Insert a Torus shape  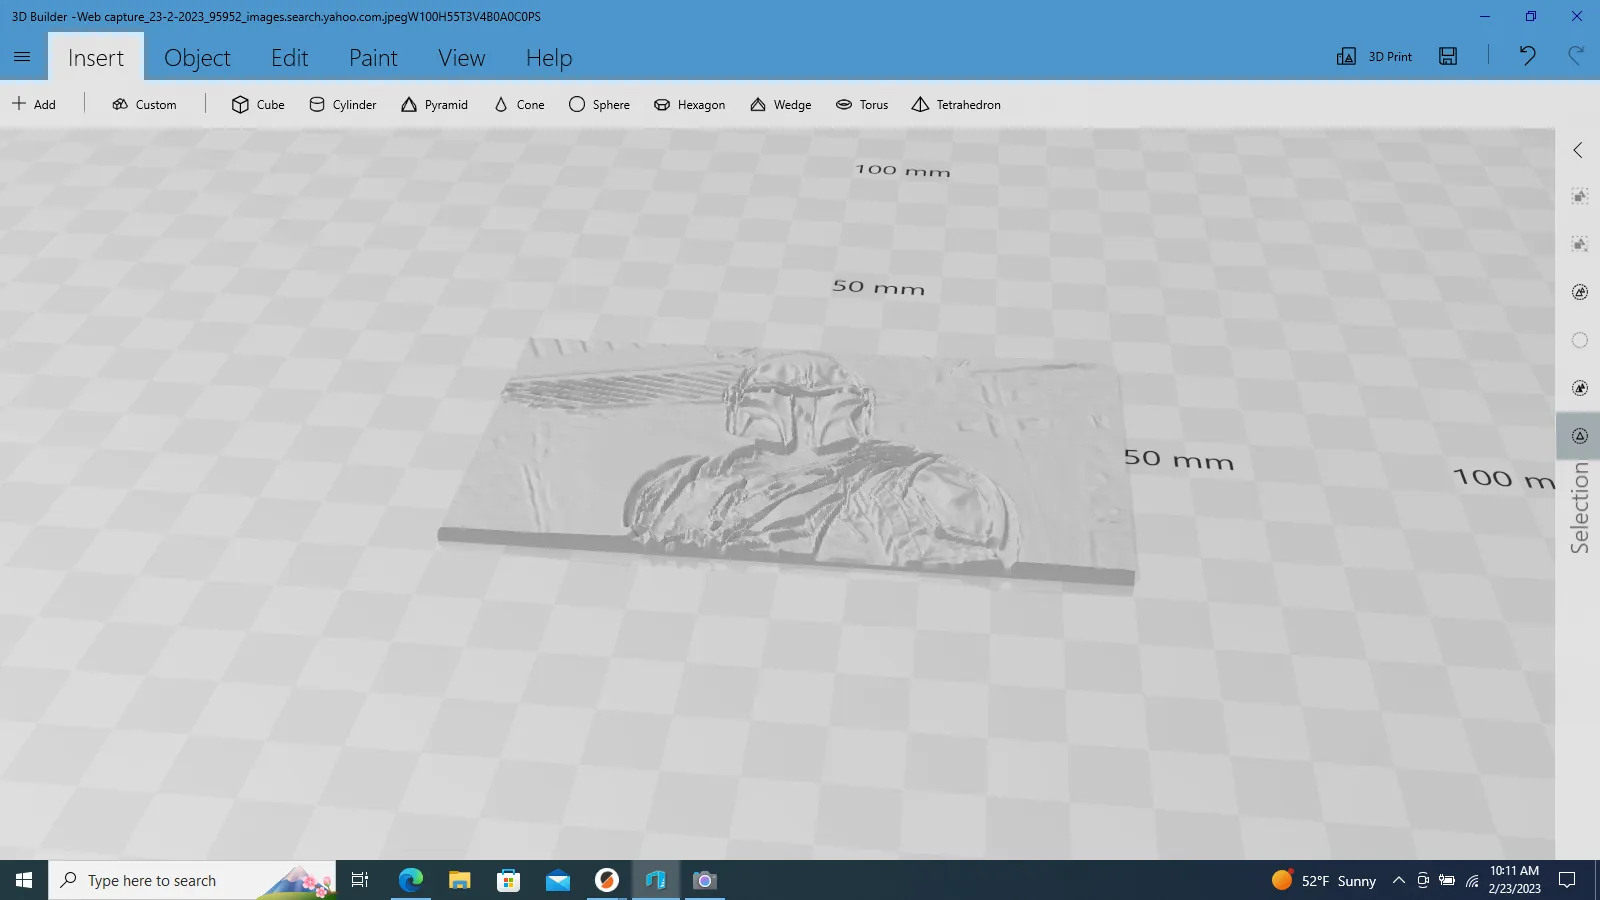[861, 104]
